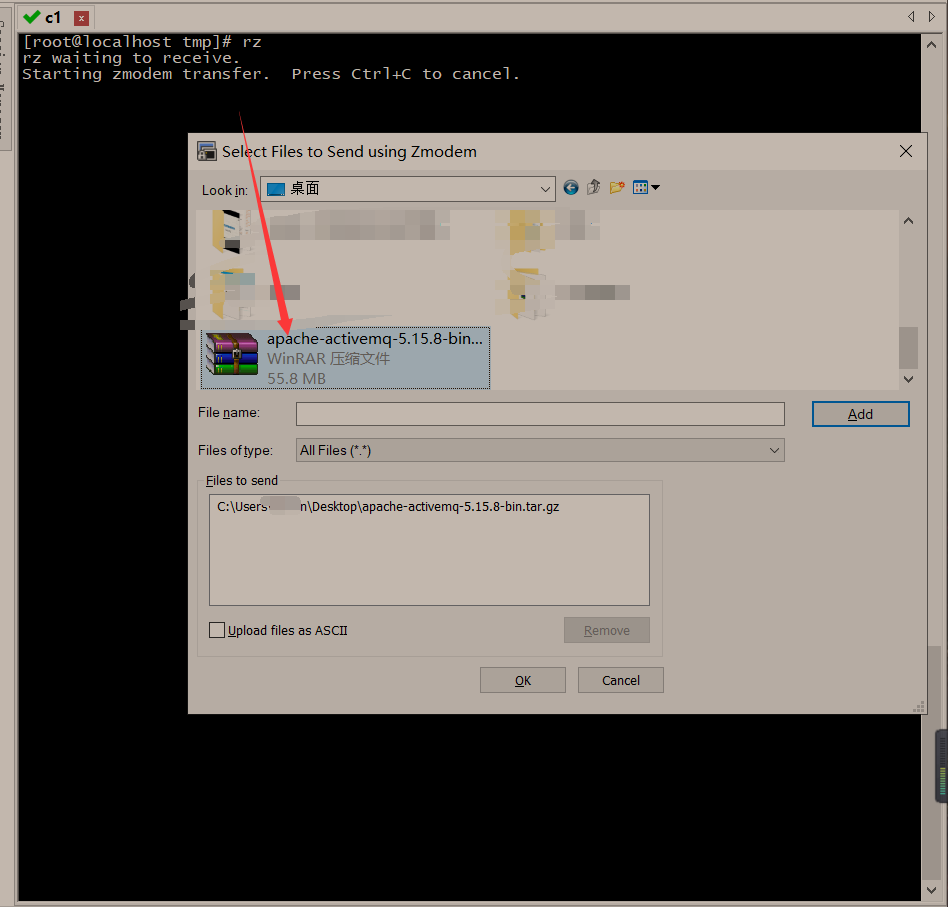Click file list scroll down arrow
The image size is (948, 907).
pyautogui.click(x=908, y=379)
